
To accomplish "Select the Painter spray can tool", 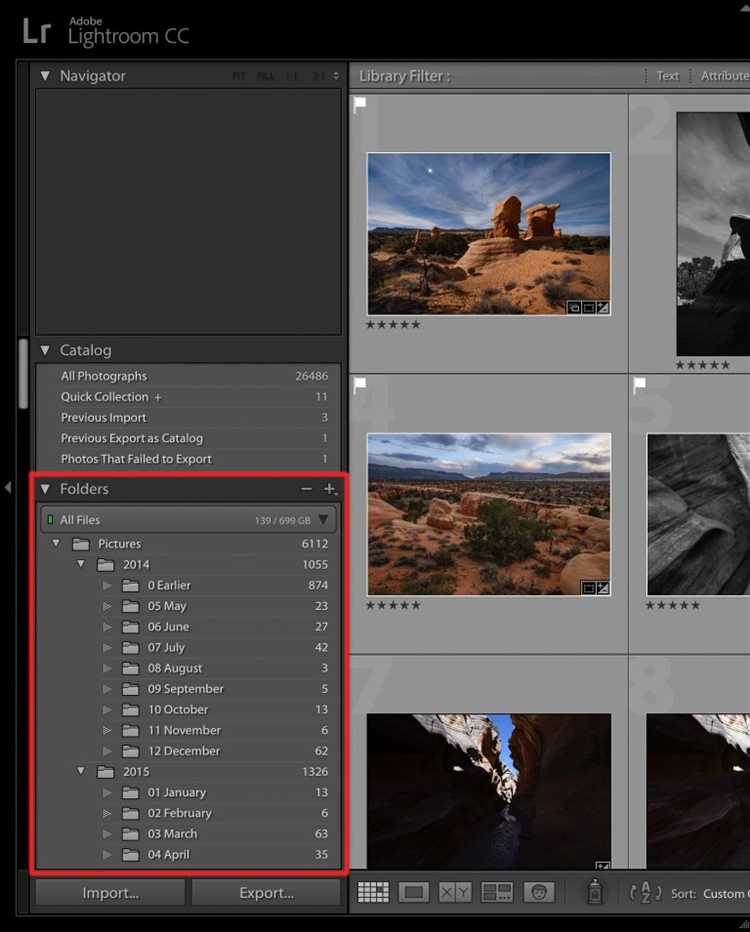I will pyautogui.click(x=595, y=892).
